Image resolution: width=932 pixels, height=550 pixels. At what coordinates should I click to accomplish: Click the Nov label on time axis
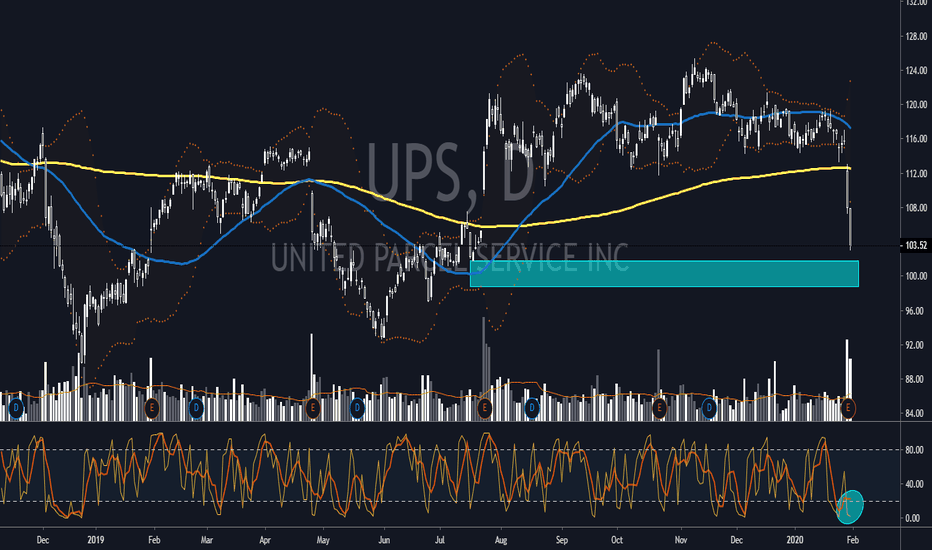click(681, 540)
